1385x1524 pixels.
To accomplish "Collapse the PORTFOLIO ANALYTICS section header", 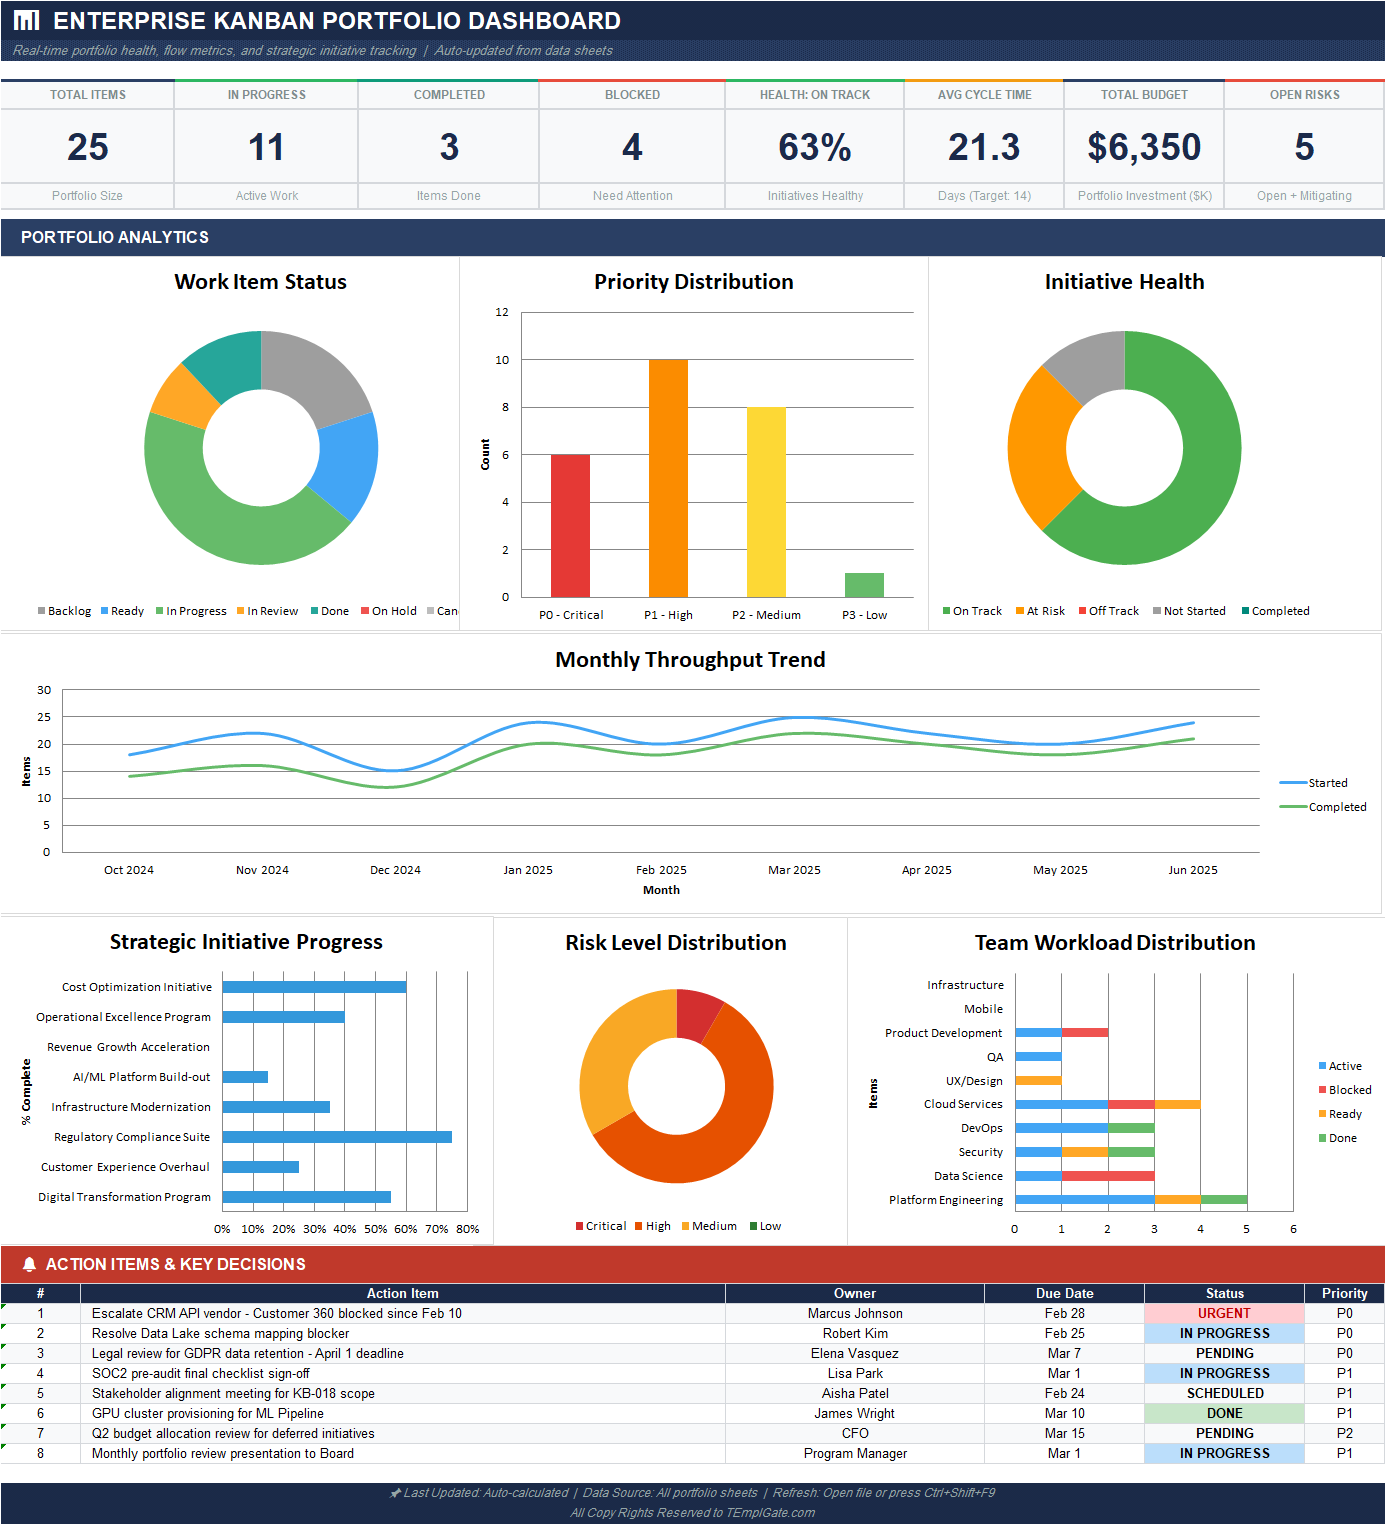I will click(115, 237).
